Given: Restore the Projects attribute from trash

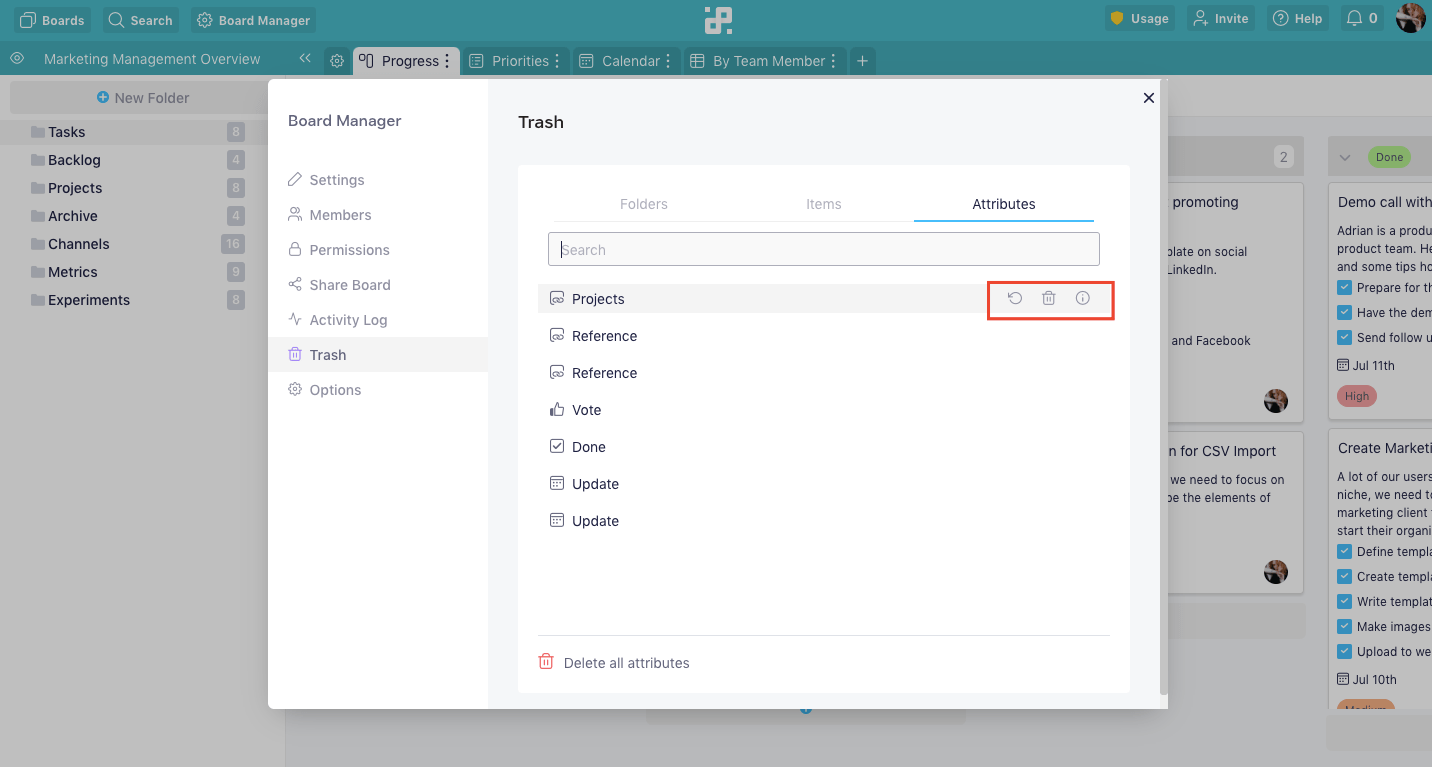Looking at the screenshot, I should 1015,298.
